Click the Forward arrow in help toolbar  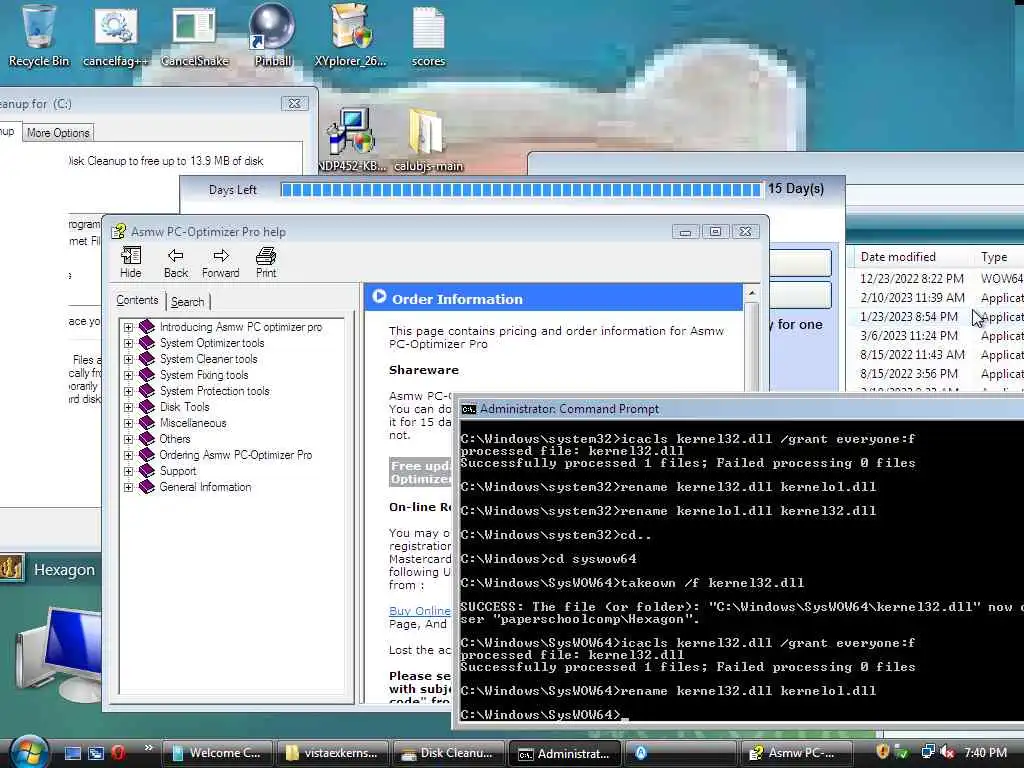[x=221, y=262]
